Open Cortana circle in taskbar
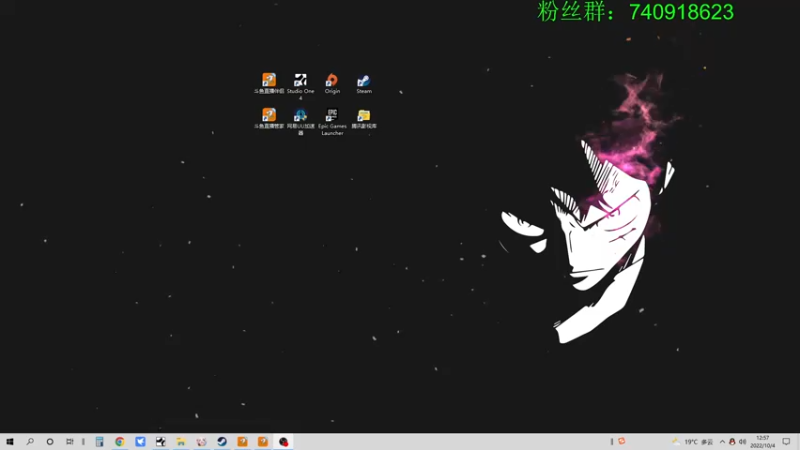The image size is (800, 450). click(50, 442)
